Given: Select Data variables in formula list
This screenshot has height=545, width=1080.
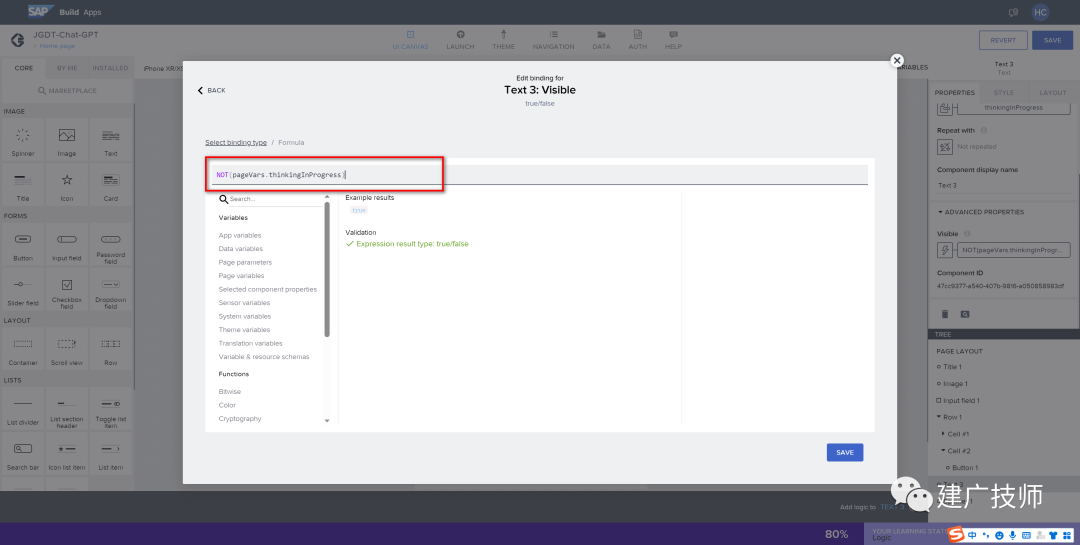Looking at the screenshot, I should click(240, 249).
